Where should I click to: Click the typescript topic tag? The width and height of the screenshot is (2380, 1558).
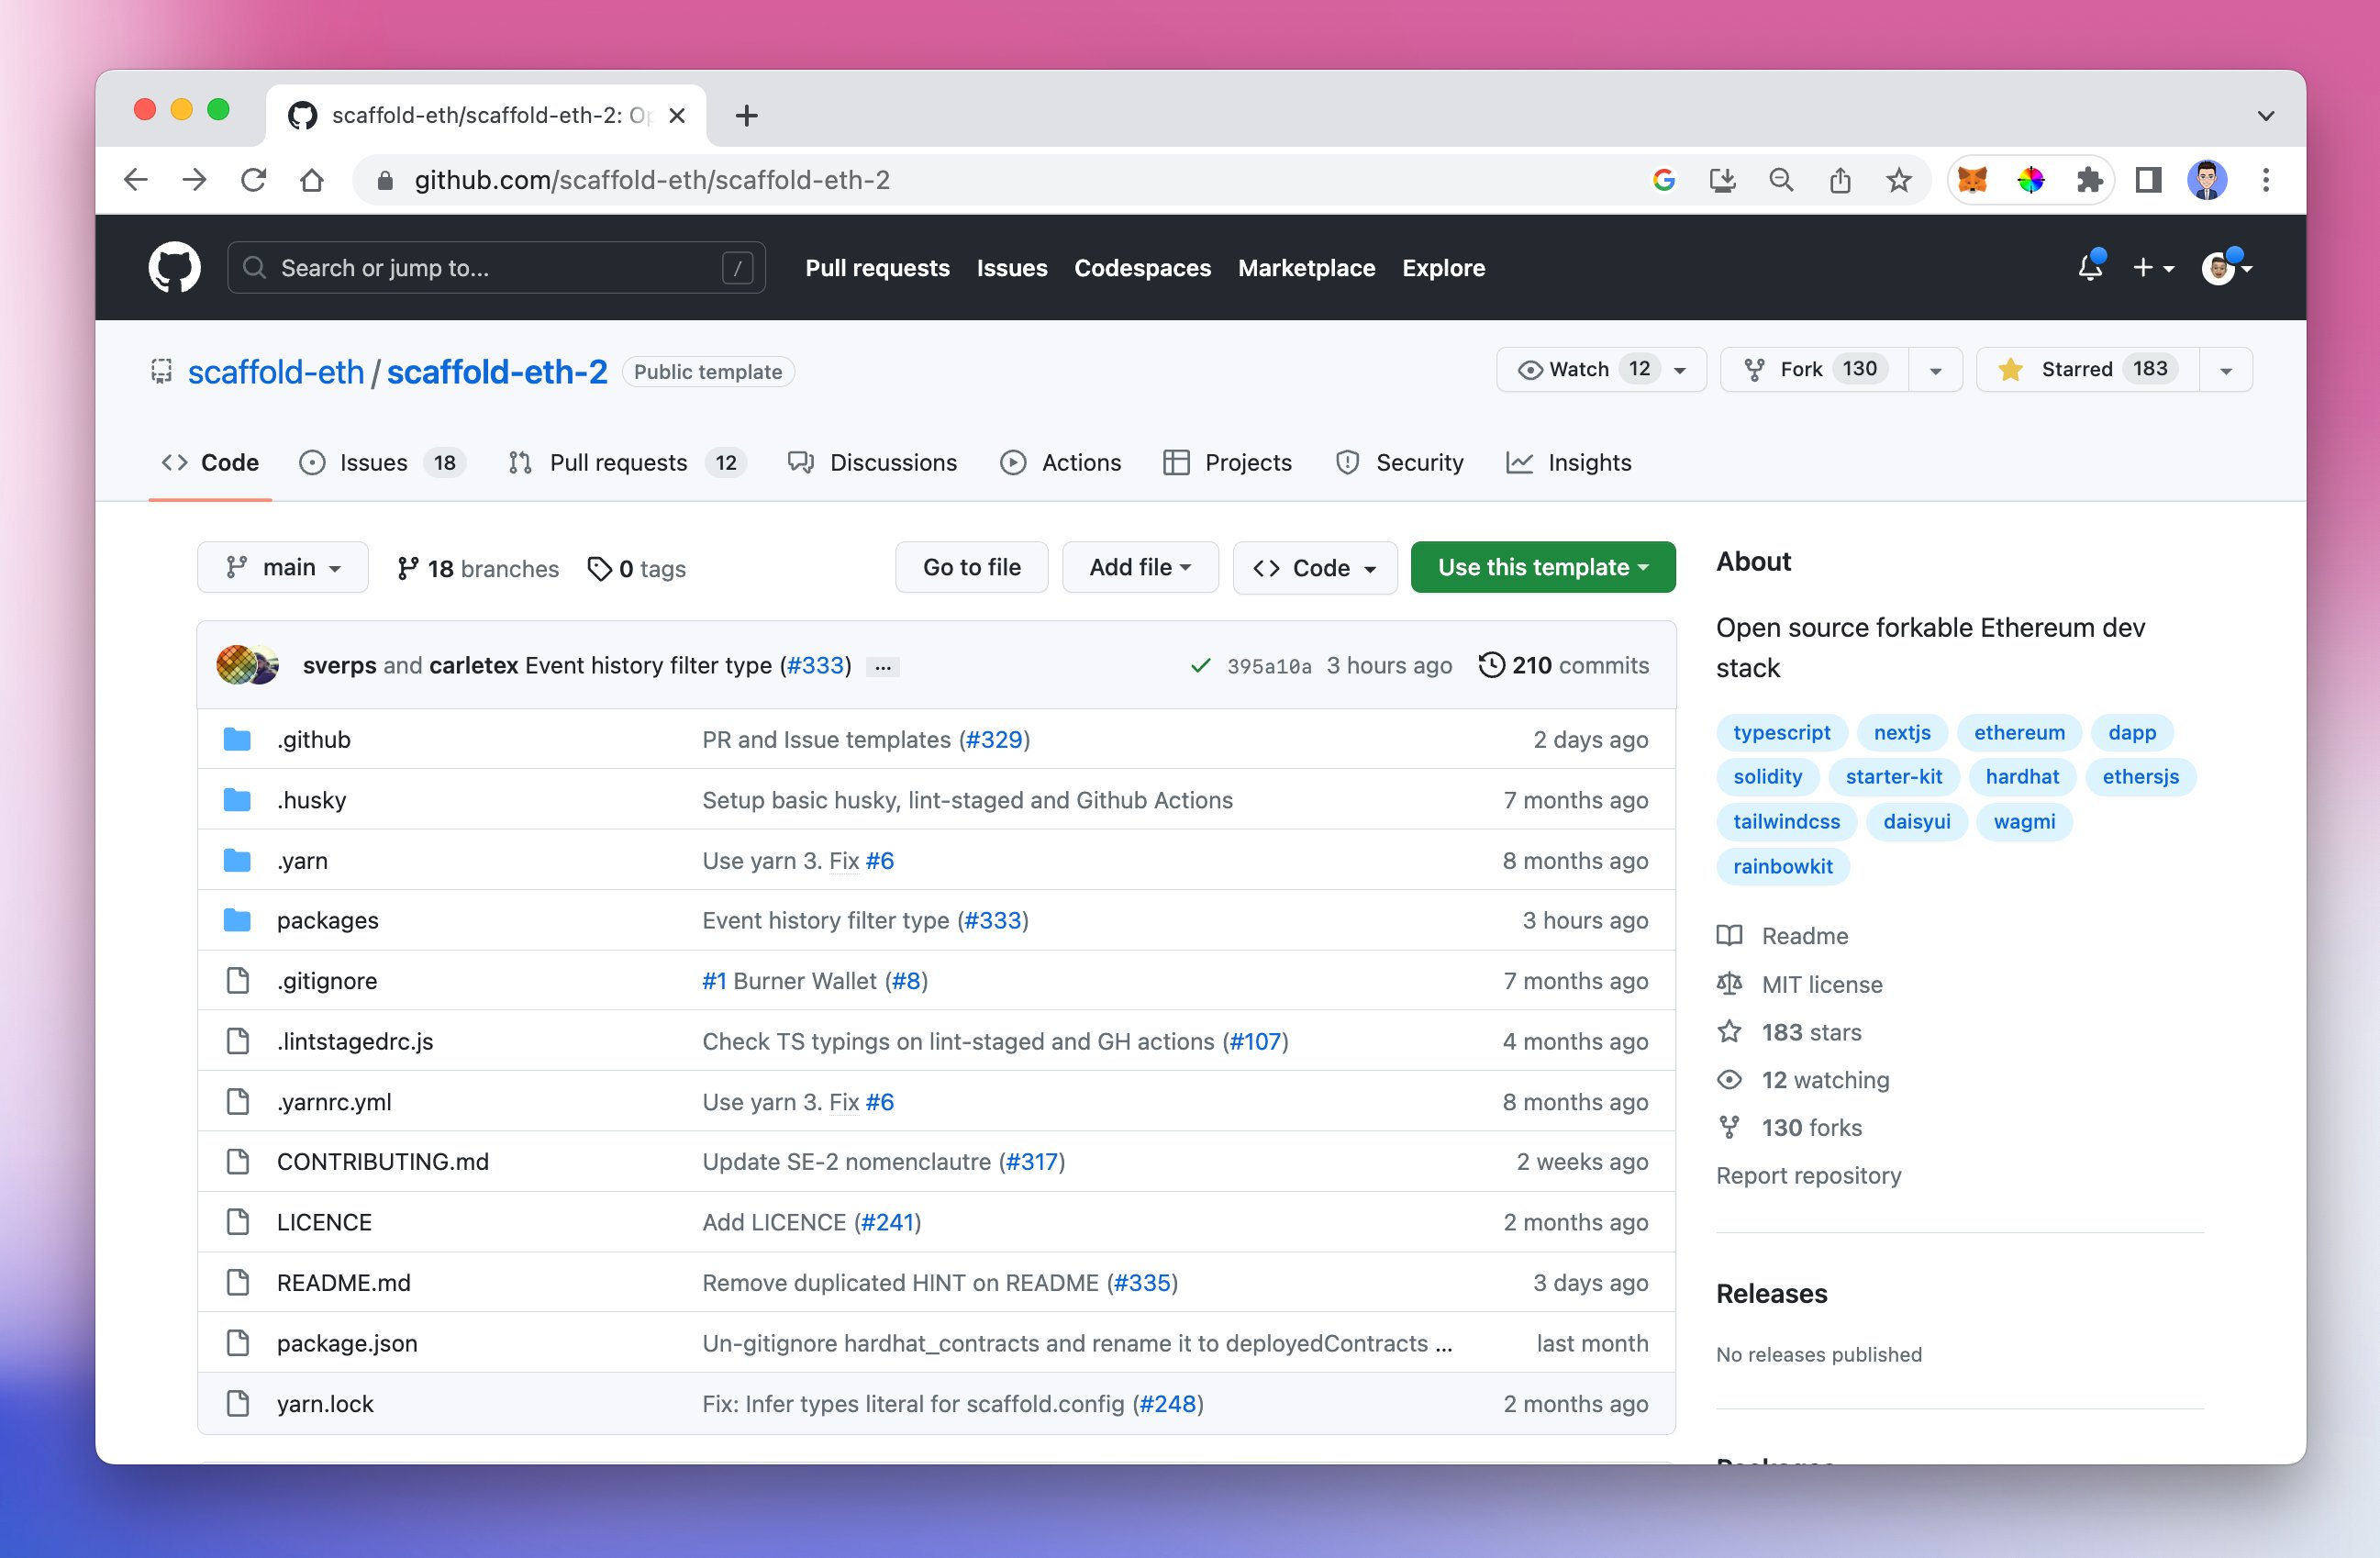1781,732
